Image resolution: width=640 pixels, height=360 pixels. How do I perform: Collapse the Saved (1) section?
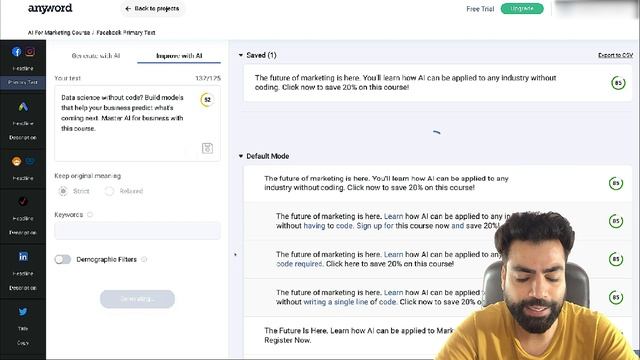241,55
